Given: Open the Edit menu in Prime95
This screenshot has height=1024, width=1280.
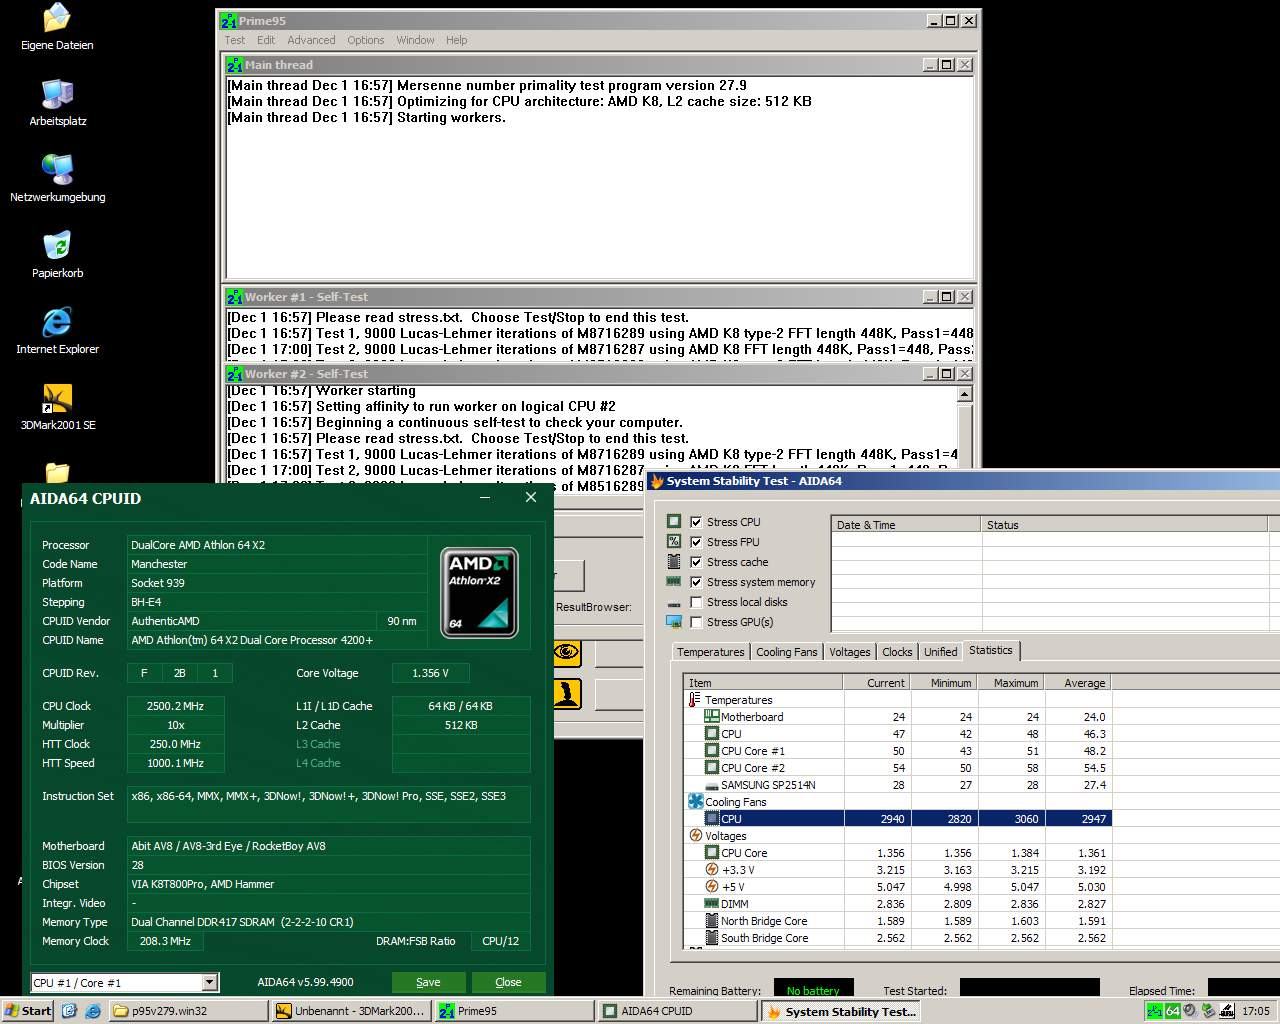Looking at the screenshot, I should [x=266, y=40].
